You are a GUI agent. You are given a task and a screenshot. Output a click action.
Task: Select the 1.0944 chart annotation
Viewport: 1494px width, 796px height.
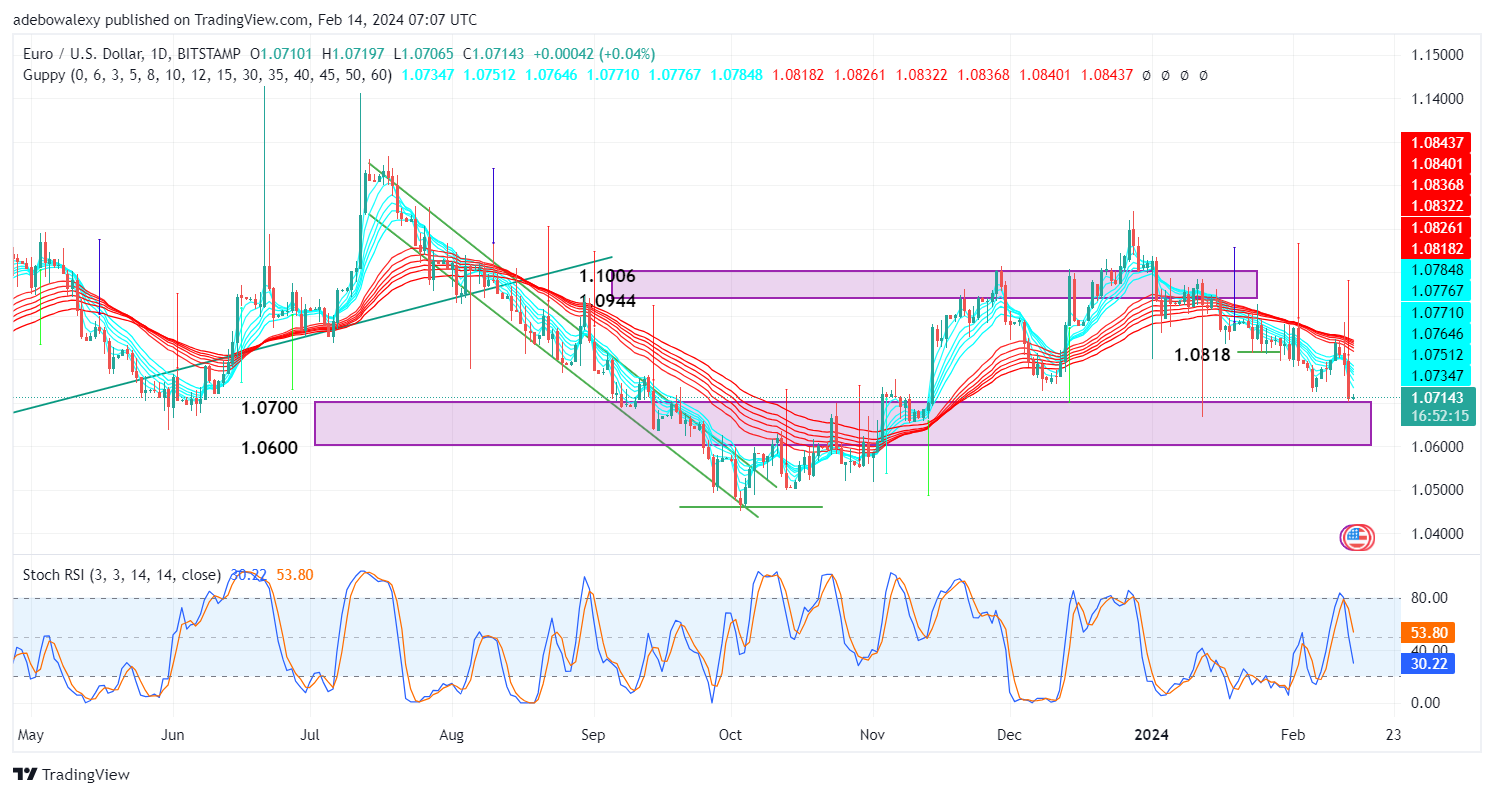point(608,300)
